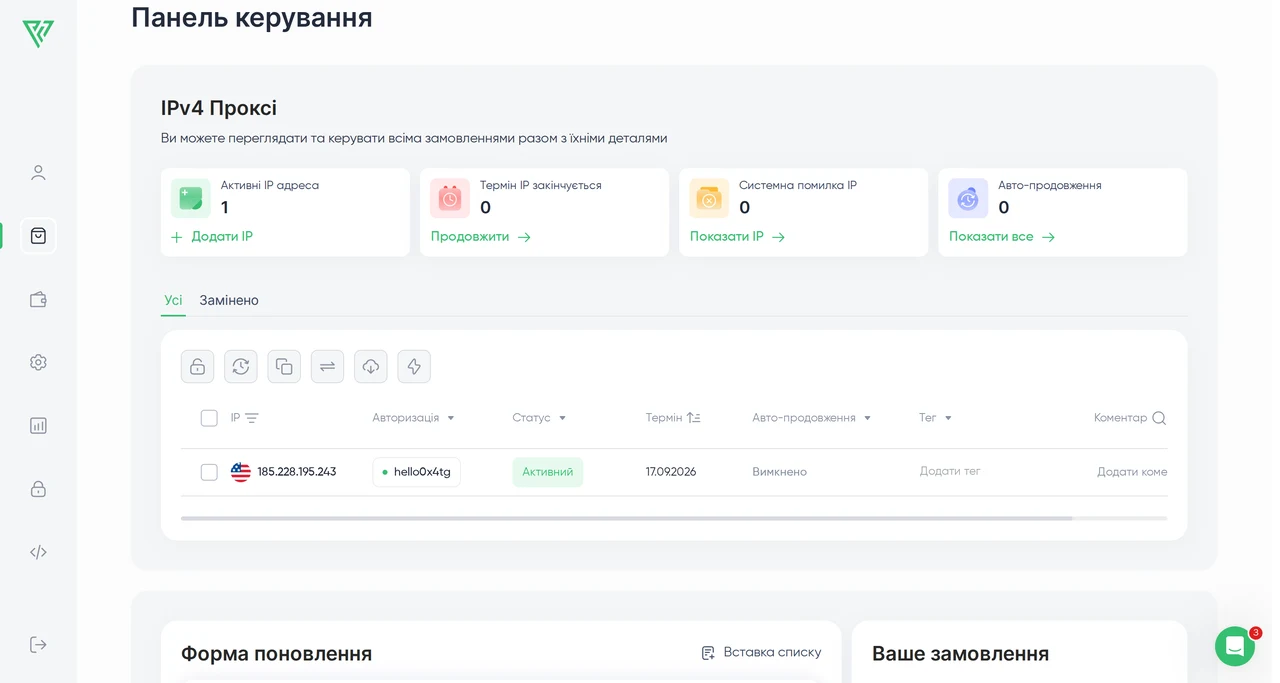Check the box for row 185.228.195.243

[209, 472]
